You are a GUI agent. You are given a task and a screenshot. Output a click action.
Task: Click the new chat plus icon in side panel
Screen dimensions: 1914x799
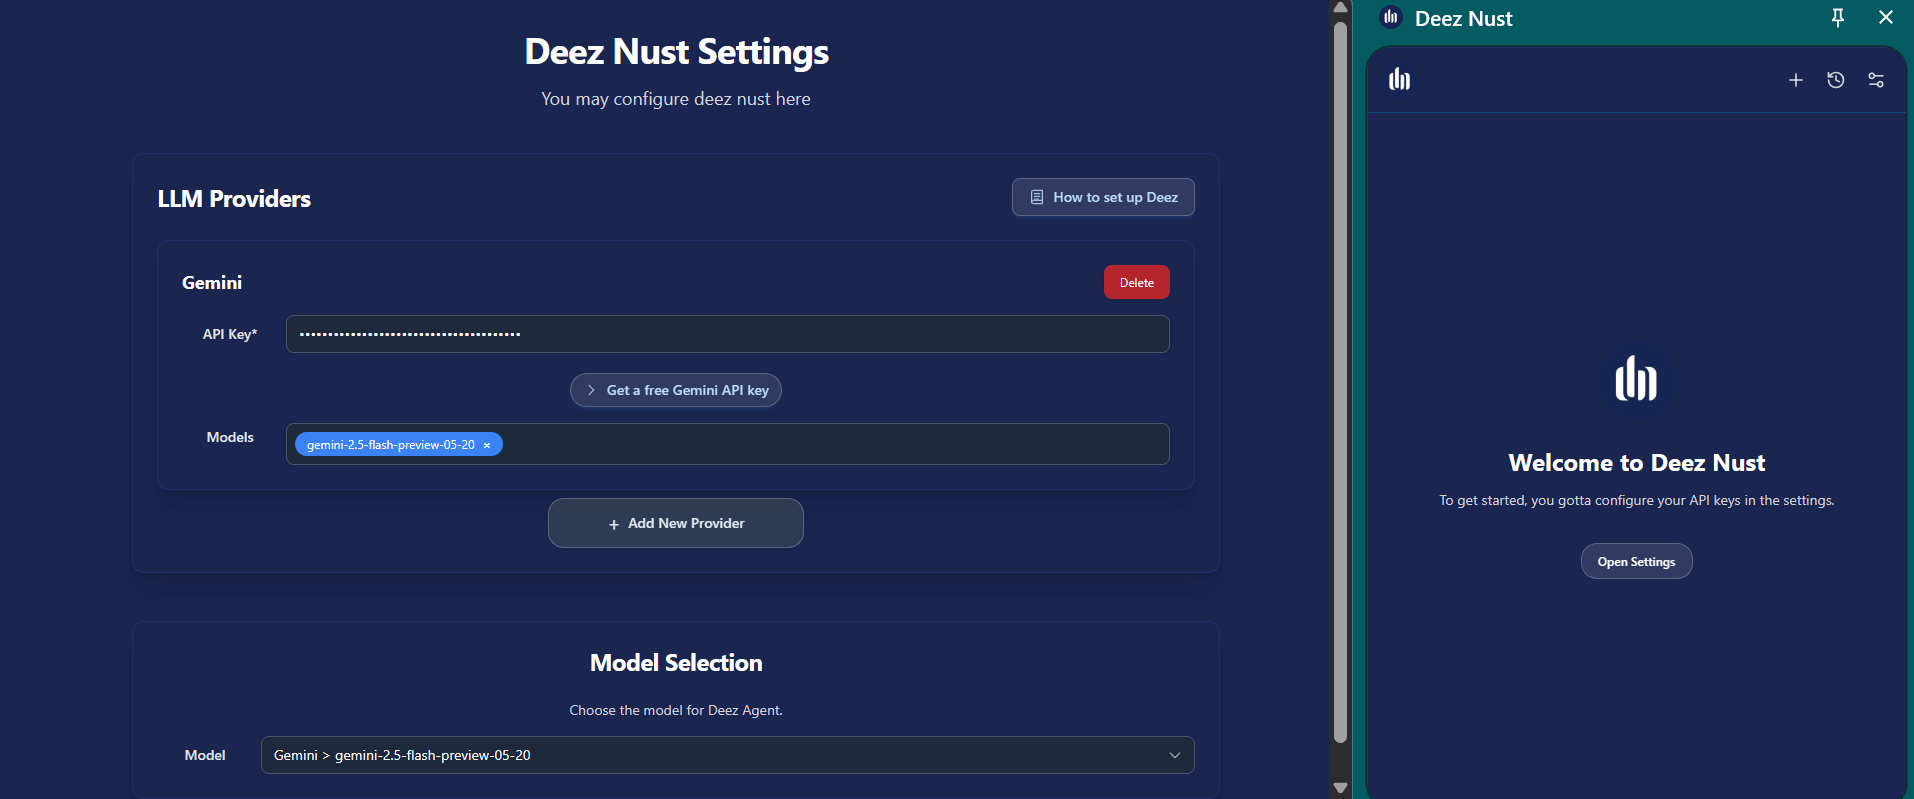coord(1796,80)
